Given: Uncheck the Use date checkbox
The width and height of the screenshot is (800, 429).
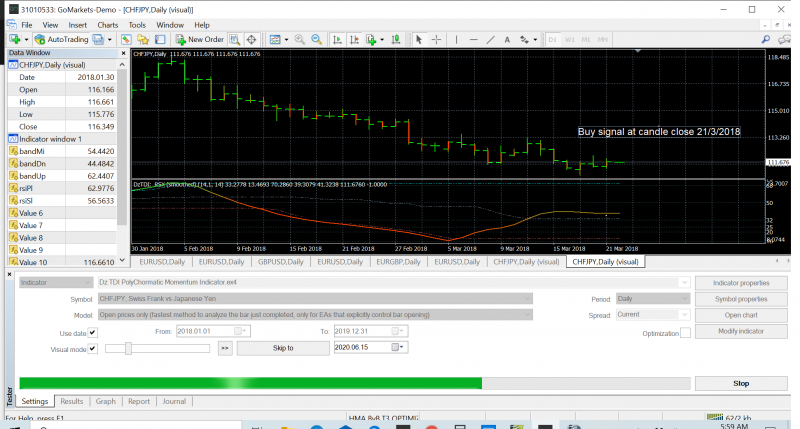Looking at the screenshot, I should click(93, 332).
